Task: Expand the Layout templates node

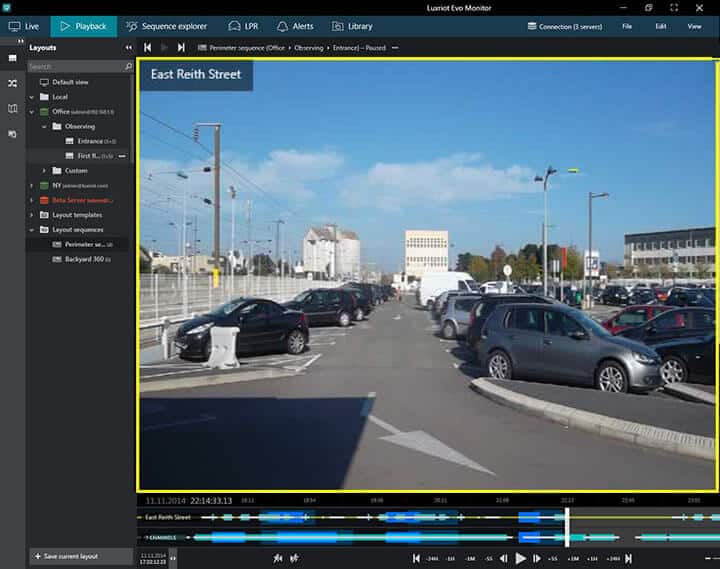Action: tap(32, 215)
